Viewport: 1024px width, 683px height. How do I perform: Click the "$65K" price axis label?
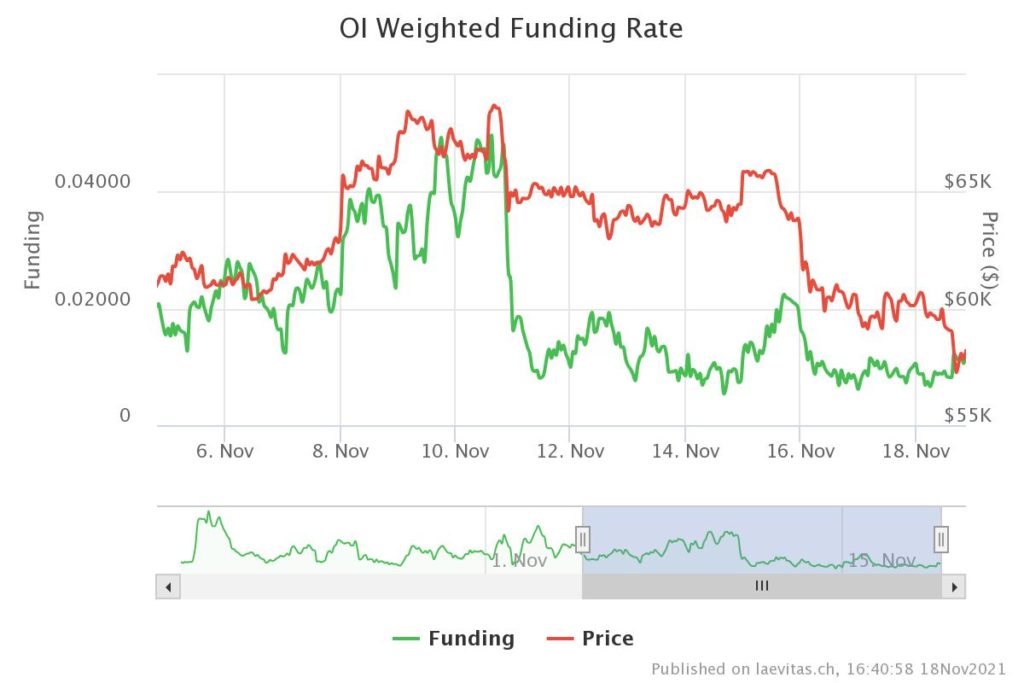coord(967,182)
